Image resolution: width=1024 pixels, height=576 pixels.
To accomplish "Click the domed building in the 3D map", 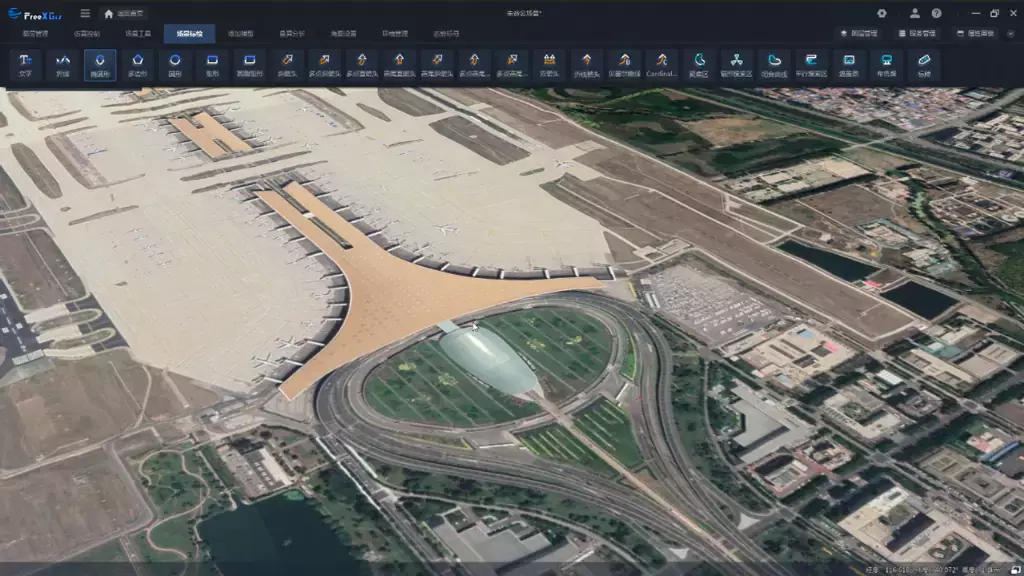I will pos(488,360).
